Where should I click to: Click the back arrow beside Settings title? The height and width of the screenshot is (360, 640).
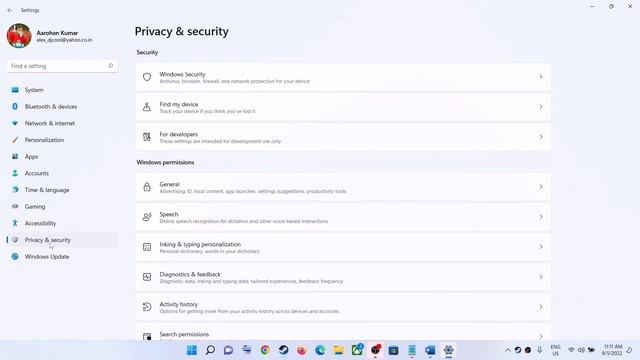10,10
